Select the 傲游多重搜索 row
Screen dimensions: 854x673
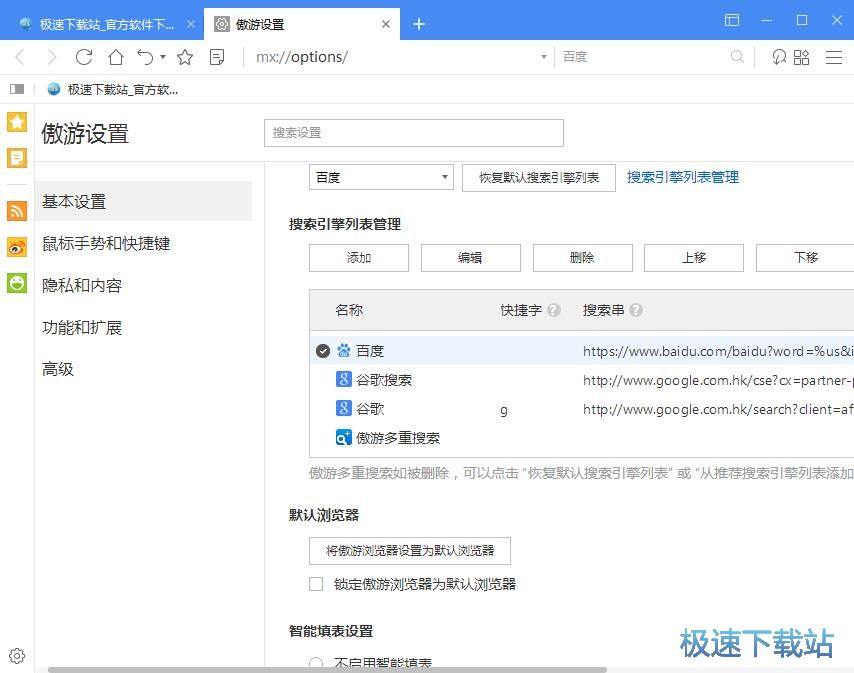582,438
